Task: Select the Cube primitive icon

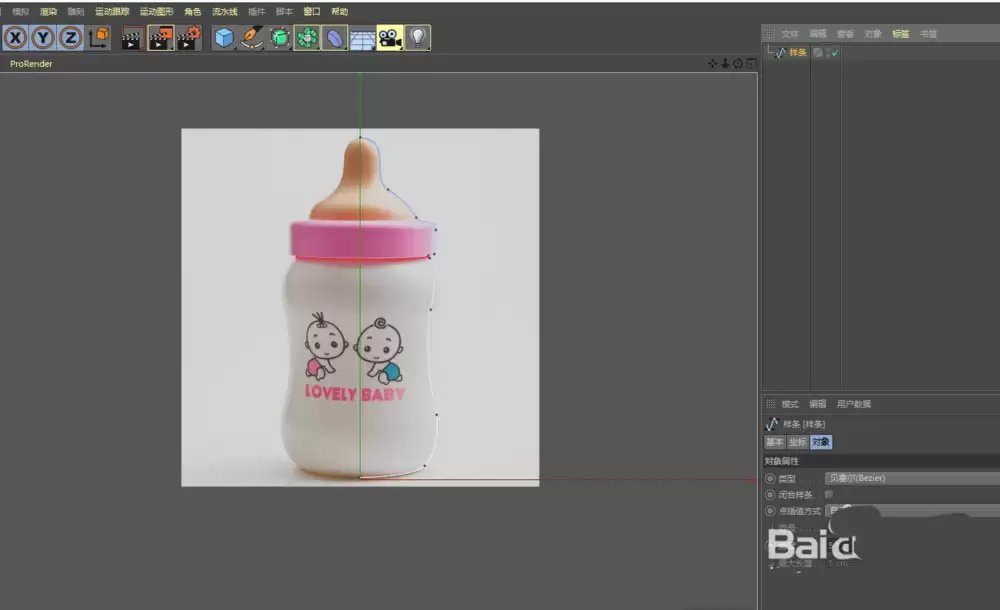Action: [x=226, y=38]
